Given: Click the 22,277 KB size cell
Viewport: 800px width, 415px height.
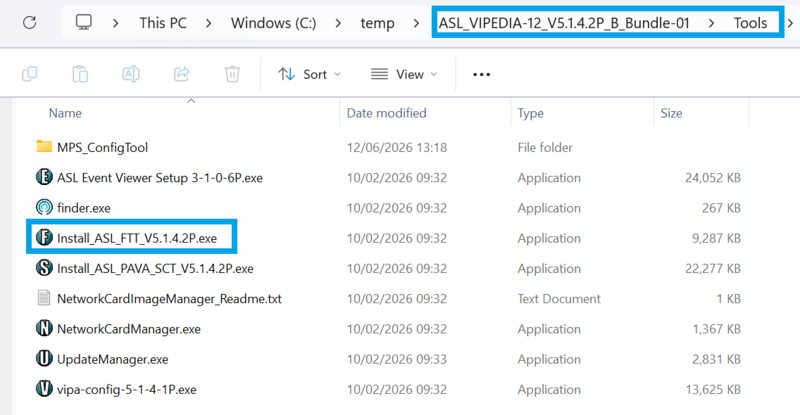Looking at the screenshot, I should [x=713, y=268].
